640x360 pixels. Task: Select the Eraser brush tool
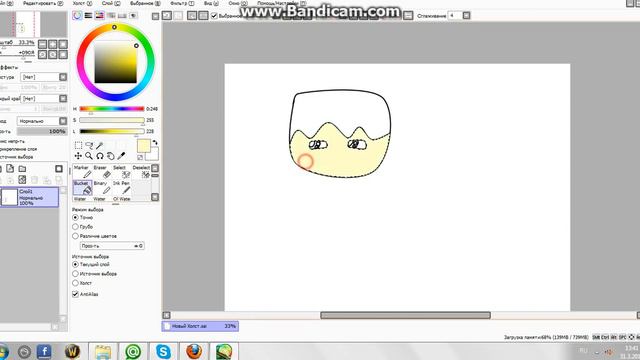pyautogui.click(x=101, y=172)
